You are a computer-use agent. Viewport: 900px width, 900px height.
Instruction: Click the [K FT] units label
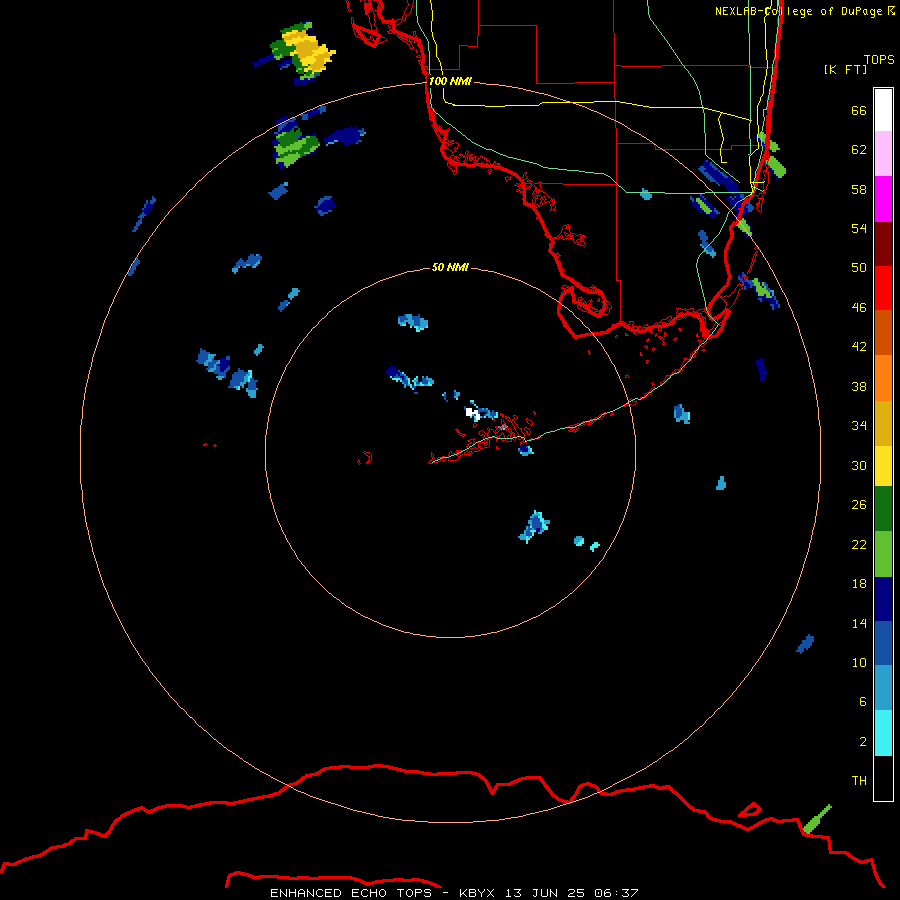click(845, 69)
